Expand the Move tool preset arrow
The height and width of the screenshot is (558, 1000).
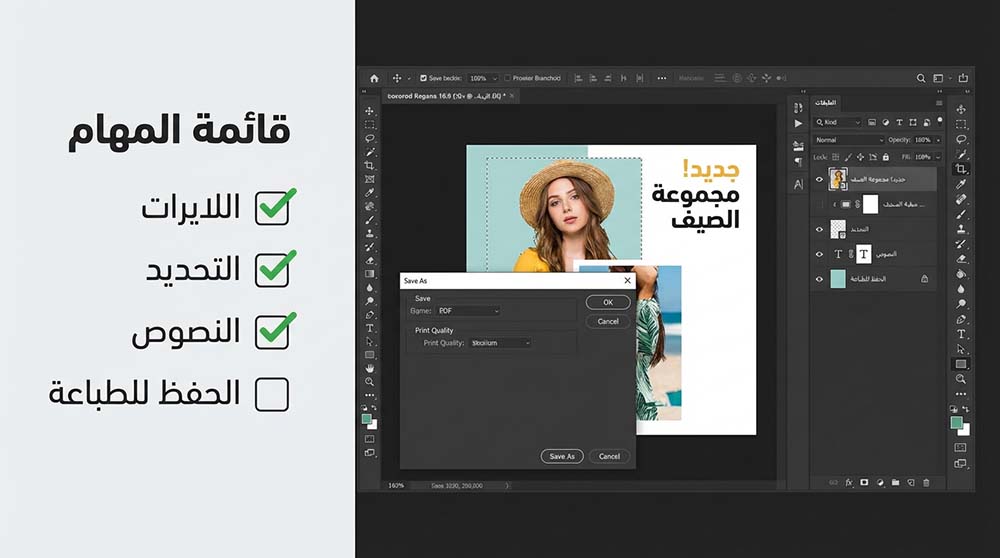pyautogui.click(x=409, y=79)
